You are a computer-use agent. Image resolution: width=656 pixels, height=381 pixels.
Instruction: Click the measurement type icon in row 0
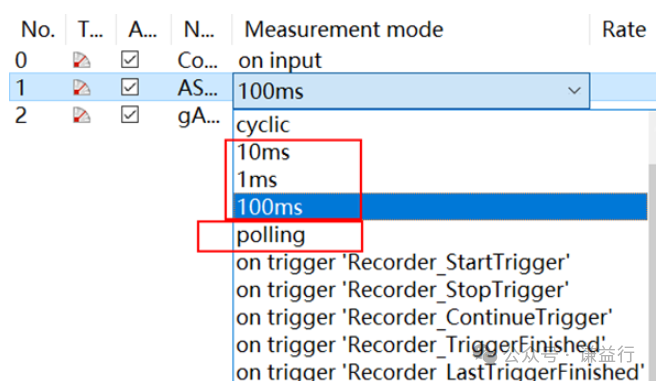82,60
